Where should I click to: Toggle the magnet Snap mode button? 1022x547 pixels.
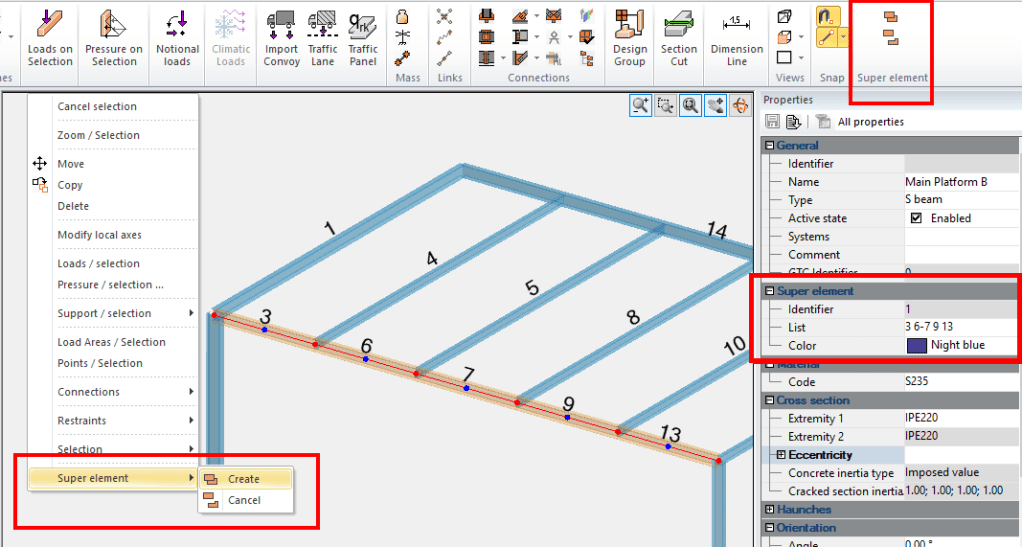click(x=828, y=17)
